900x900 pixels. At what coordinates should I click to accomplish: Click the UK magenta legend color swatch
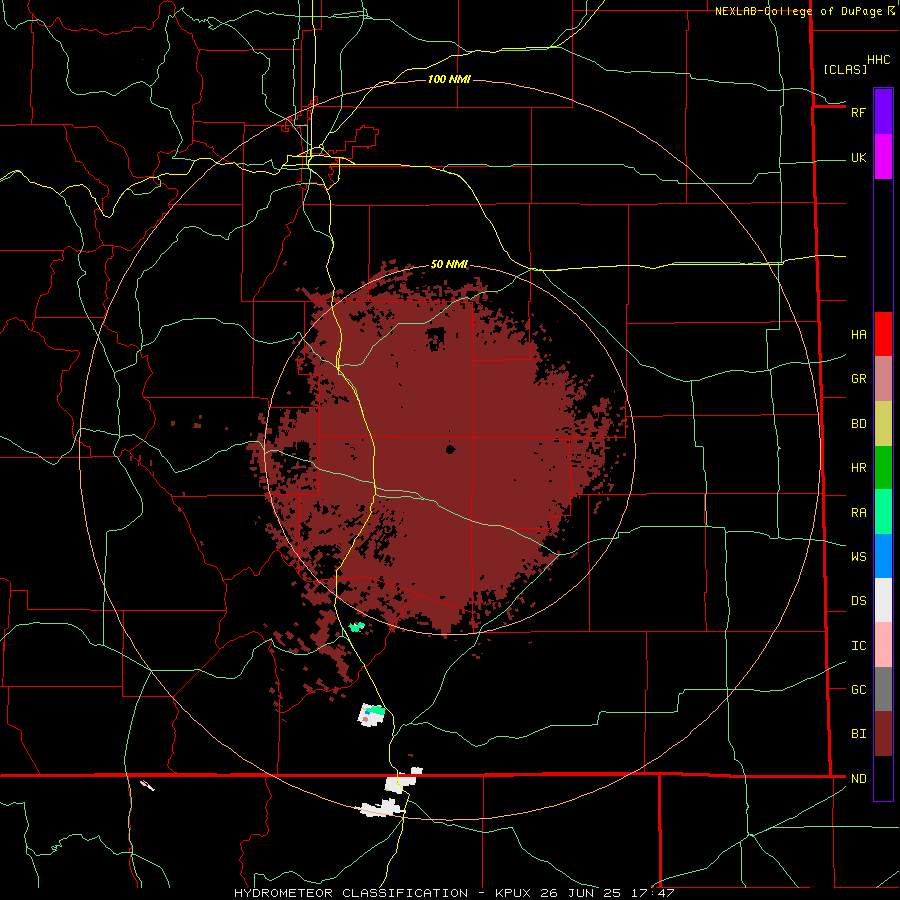pyautogui.click(x=883, y=157)
